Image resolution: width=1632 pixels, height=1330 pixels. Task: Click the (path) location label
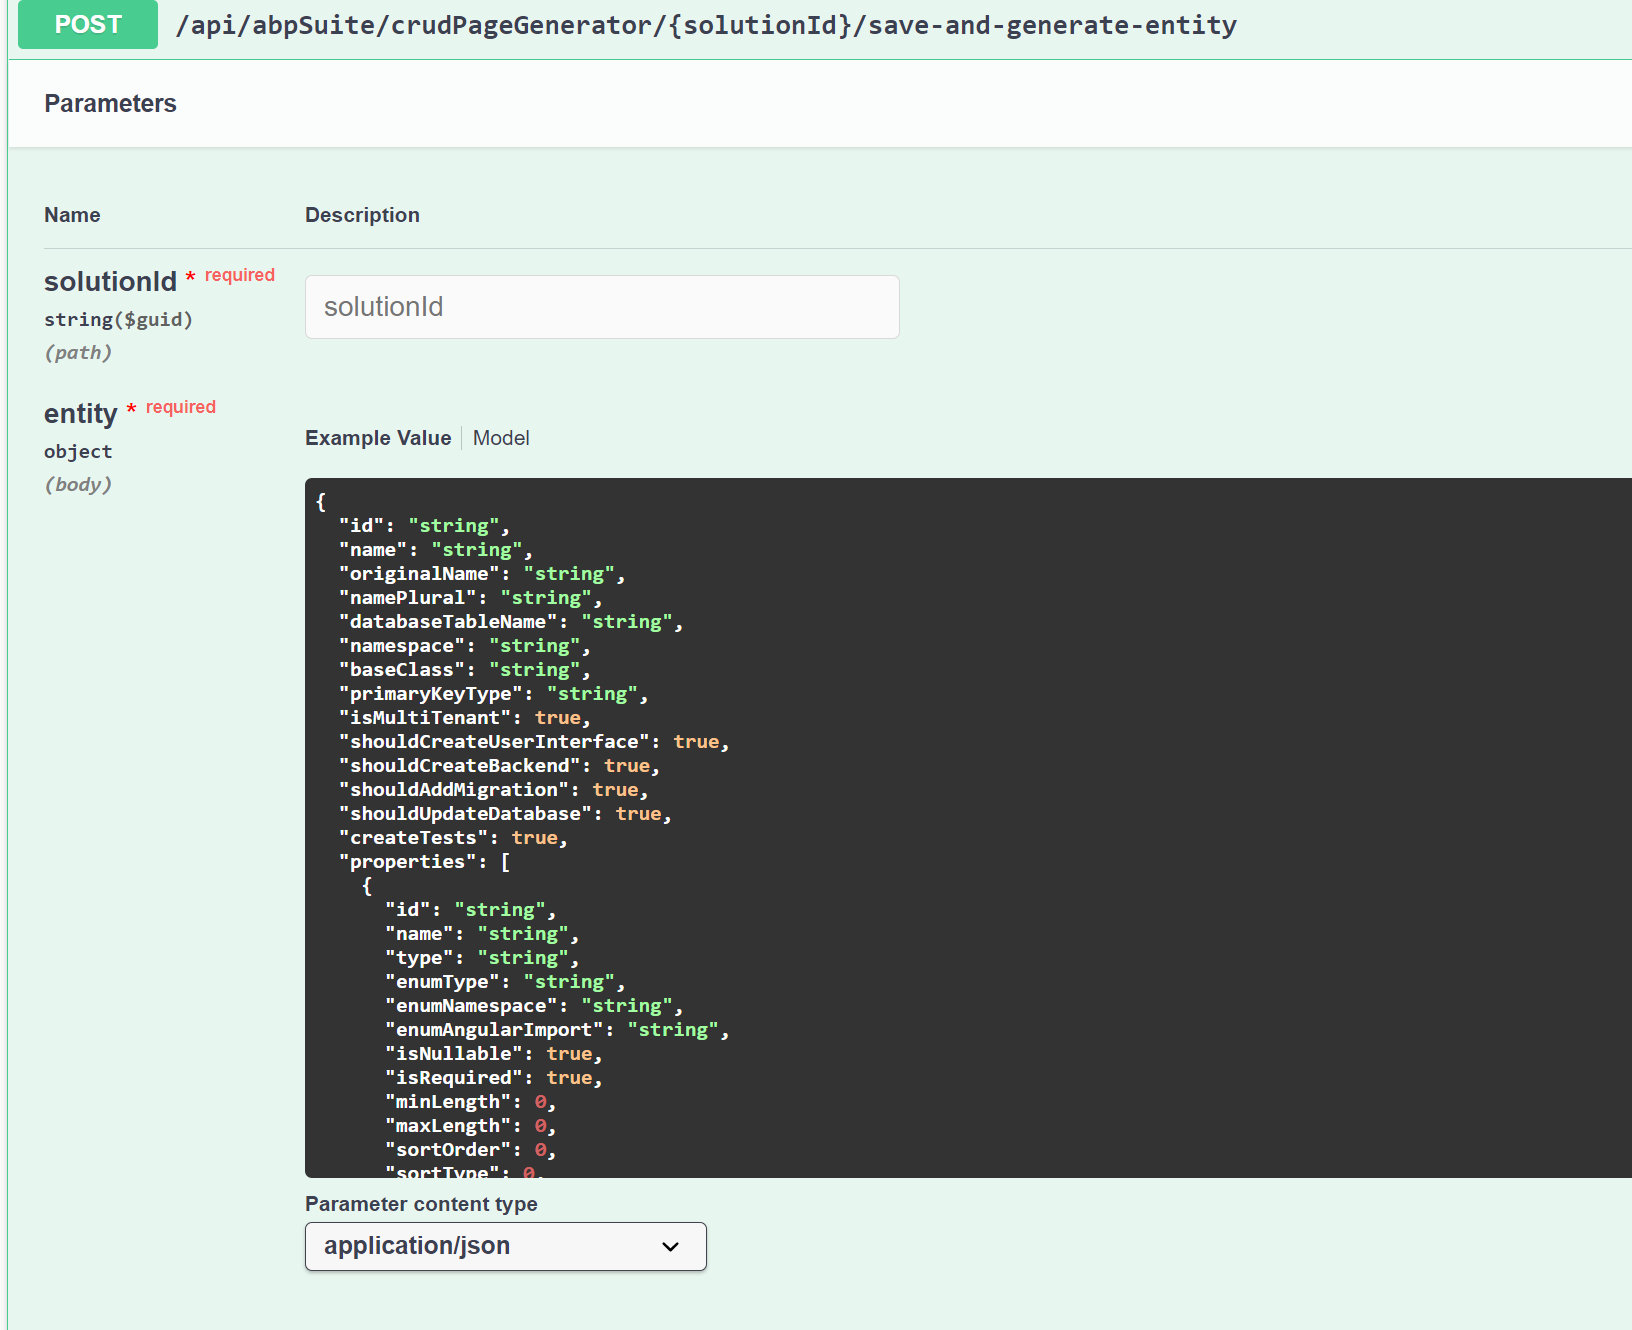[78, 353]
